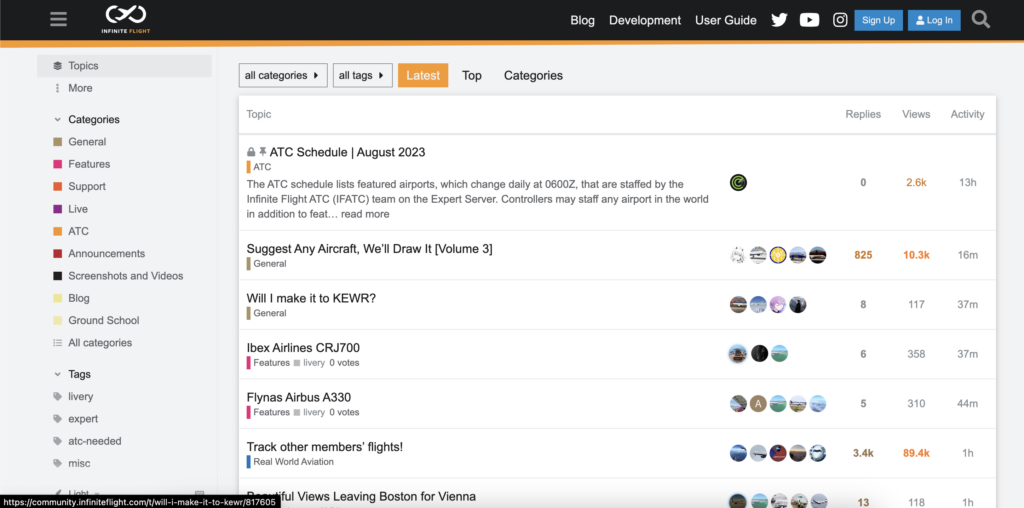This screenshot has height=508, width=1024.
Task: Click last avatar in Suggest Any Aircraft row
Action: point(818,255)
